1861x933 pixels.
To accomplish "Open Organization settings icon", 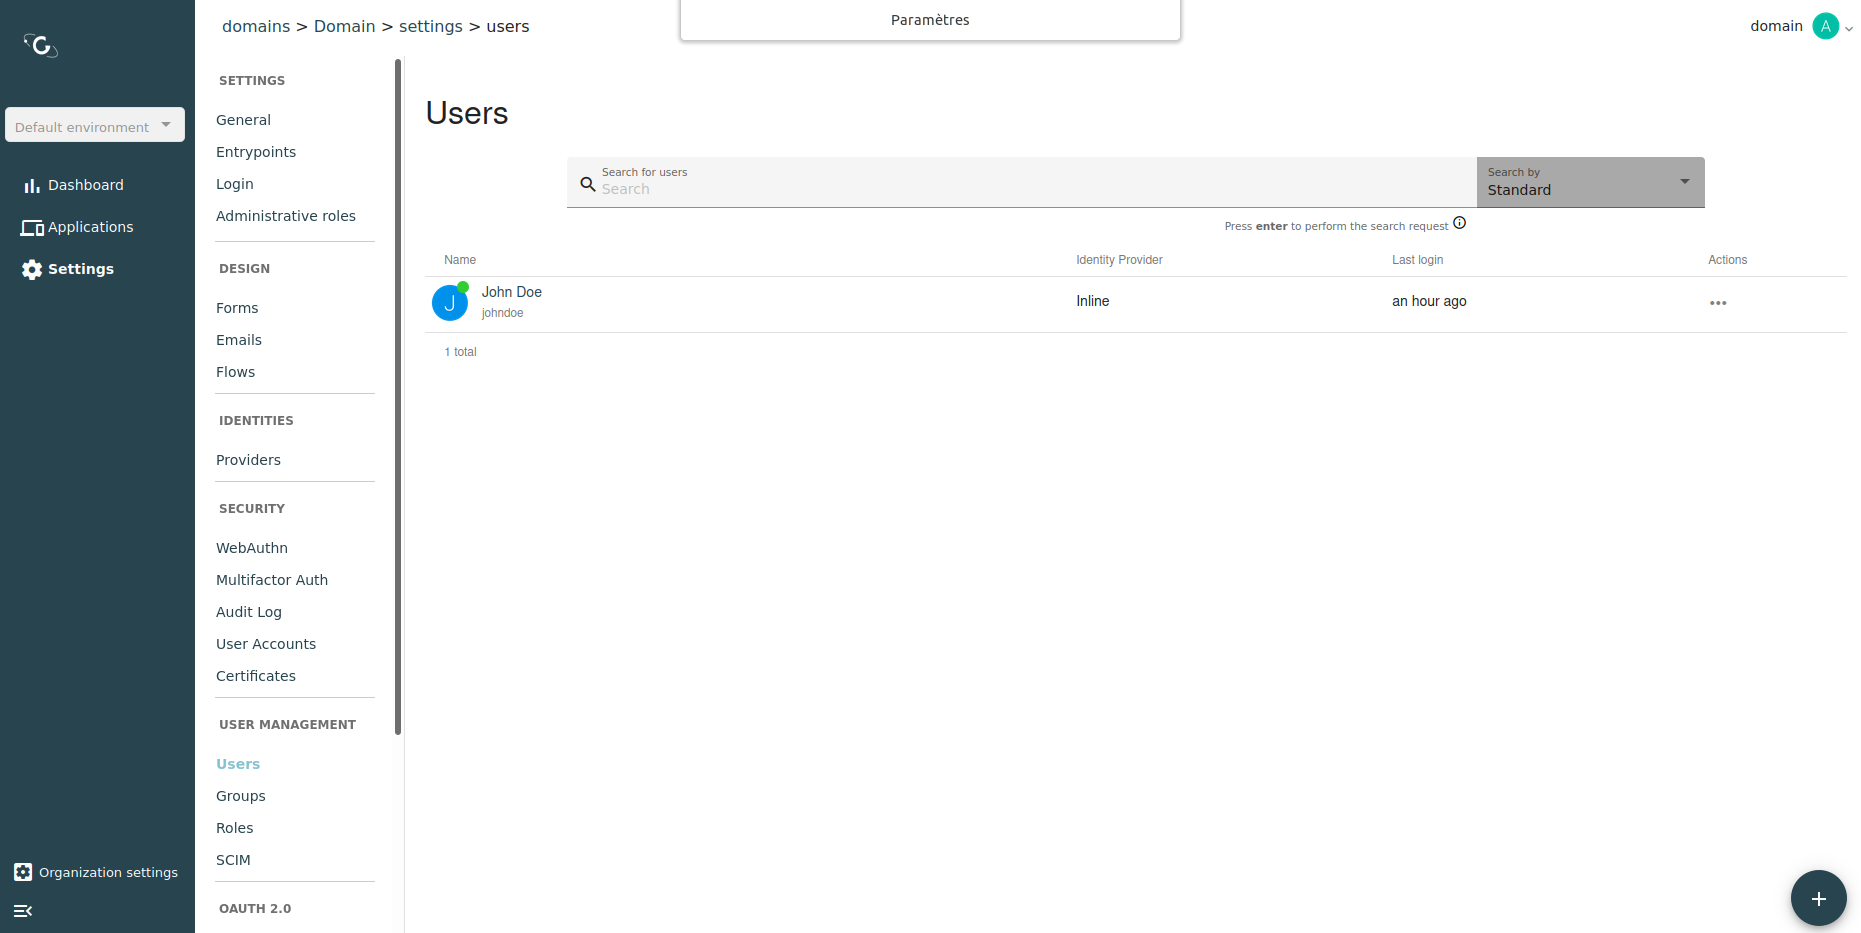I will coord(23,872).
